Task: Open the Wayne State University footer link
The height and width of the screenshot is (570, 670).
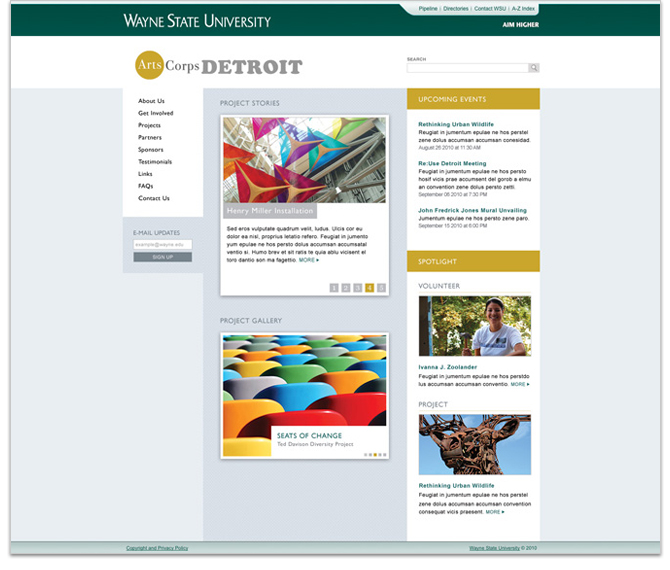Action: point(494,548)
